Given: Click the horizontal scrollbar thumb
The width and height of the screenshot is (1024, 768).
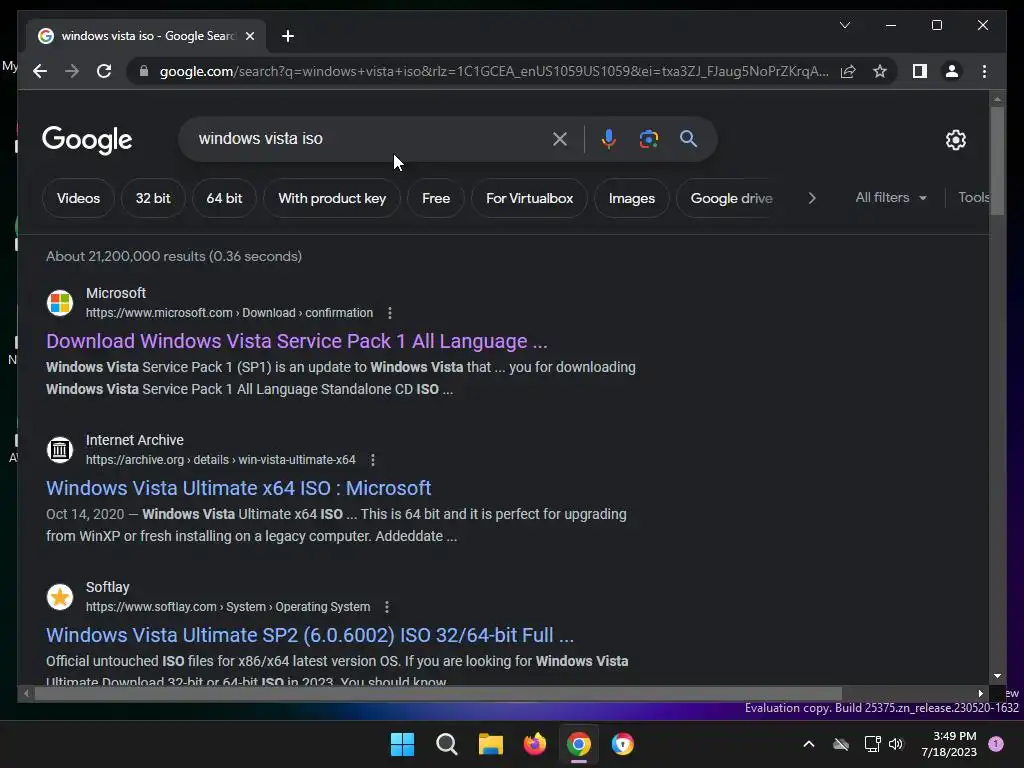Looking at the screenshot, I should pos(438,694).
